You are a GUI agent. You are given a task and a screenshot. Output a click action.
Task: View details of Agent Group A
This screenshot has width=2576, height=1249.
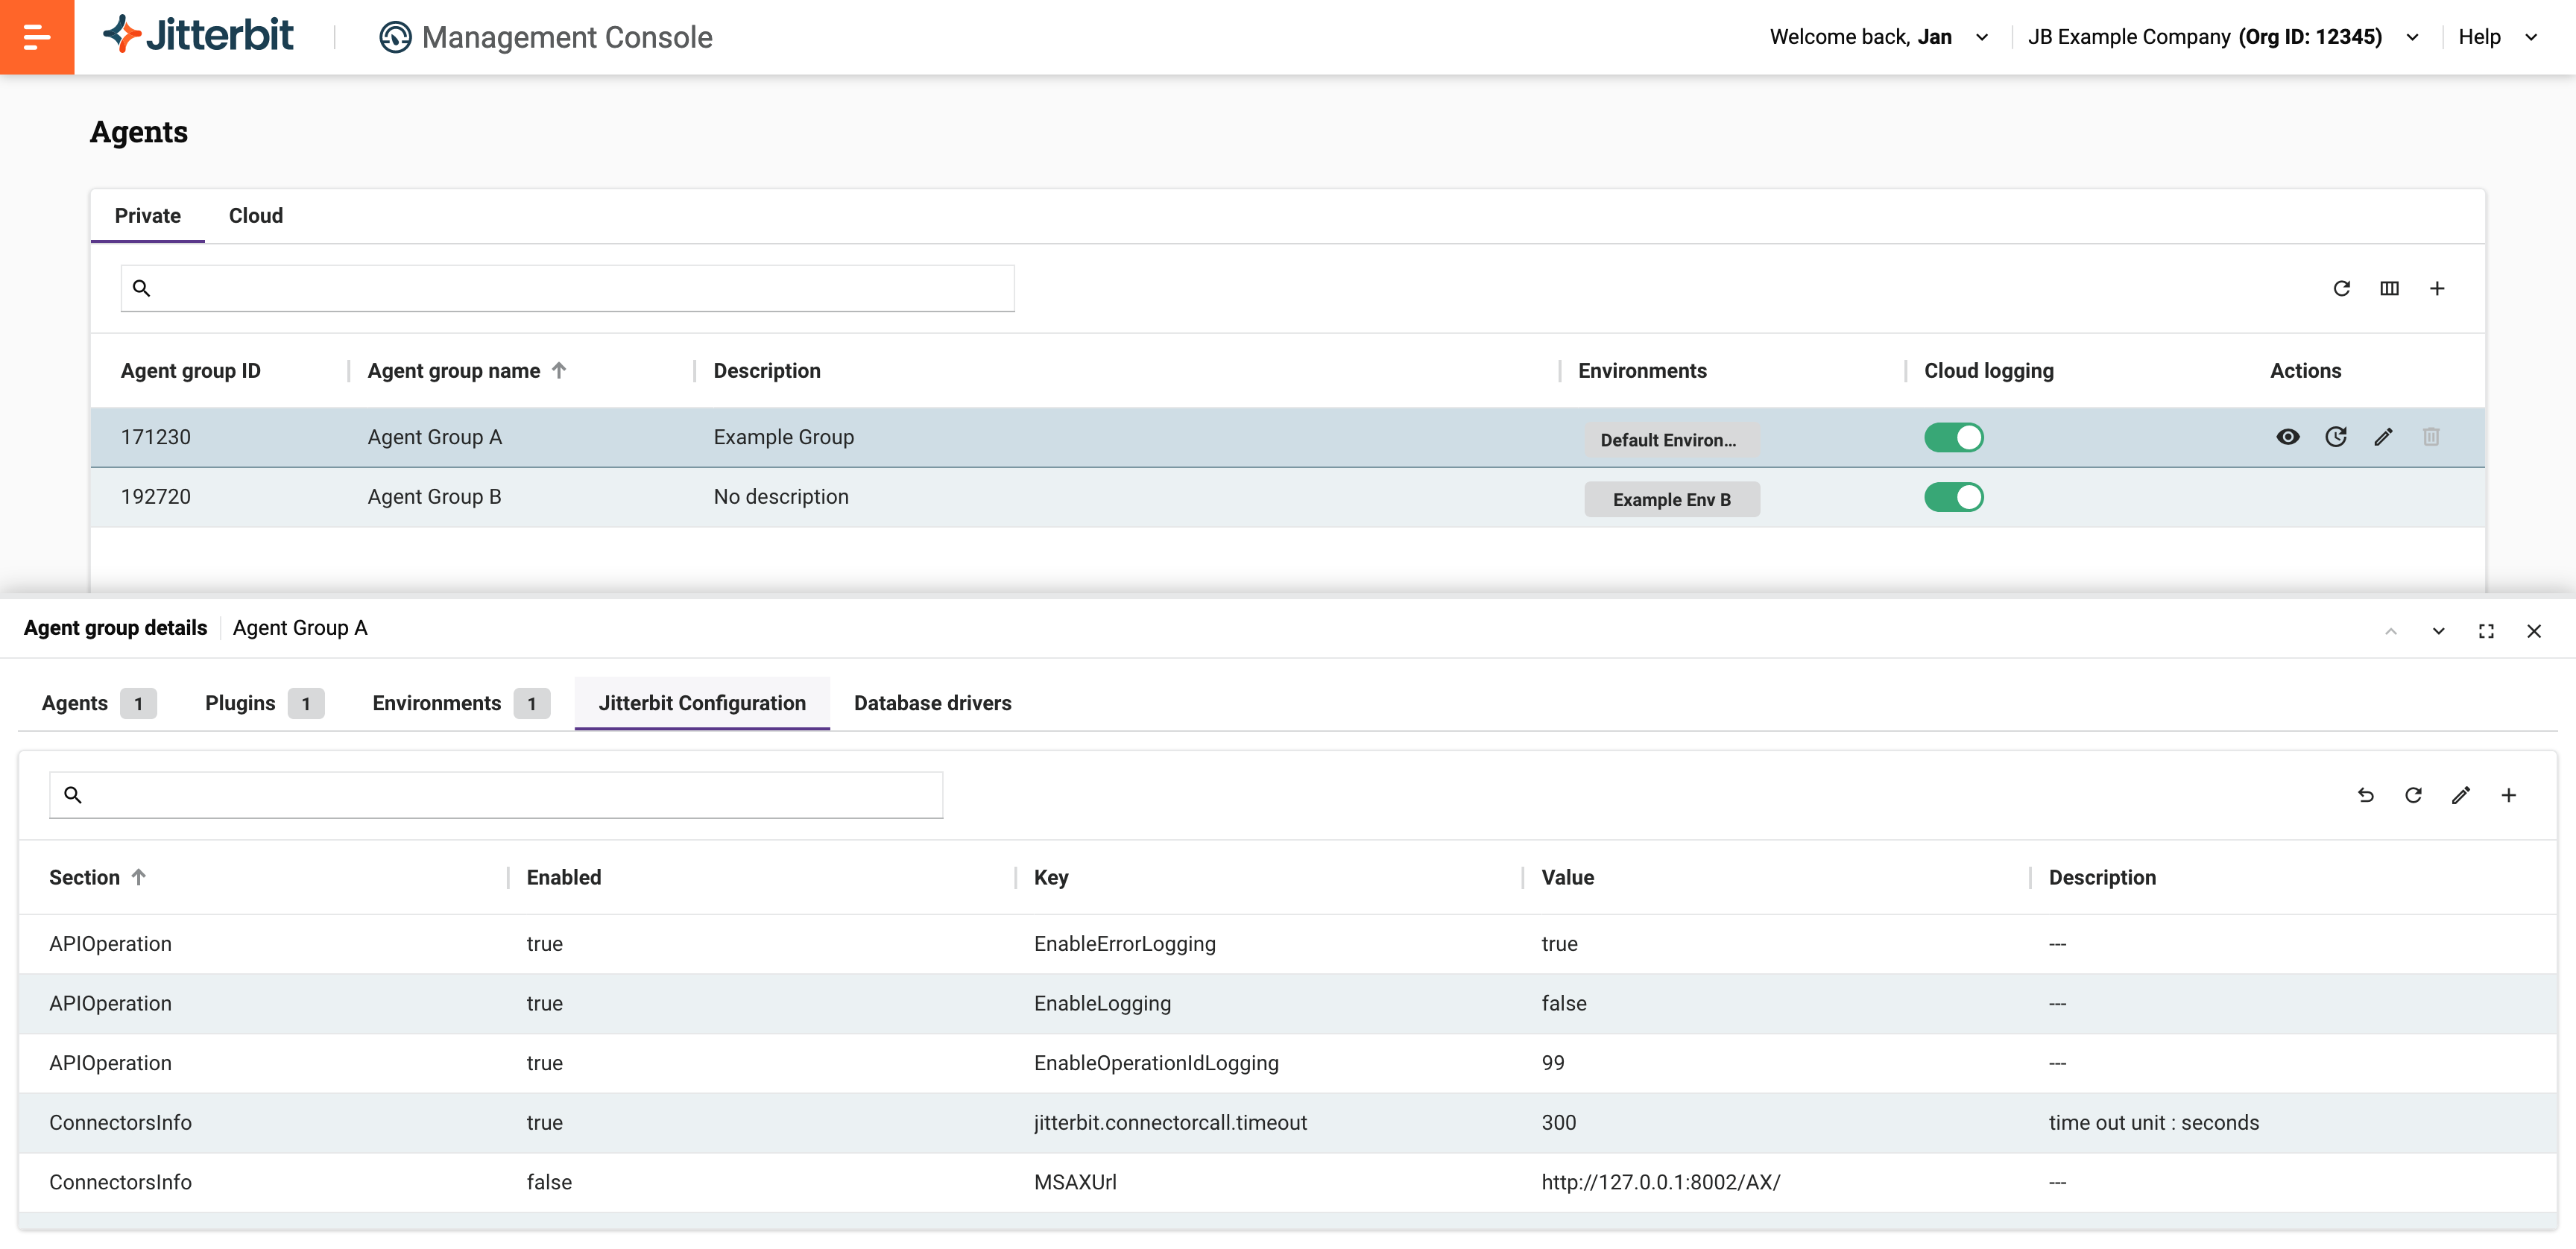pyautogui.click(x=2288, y=437)
